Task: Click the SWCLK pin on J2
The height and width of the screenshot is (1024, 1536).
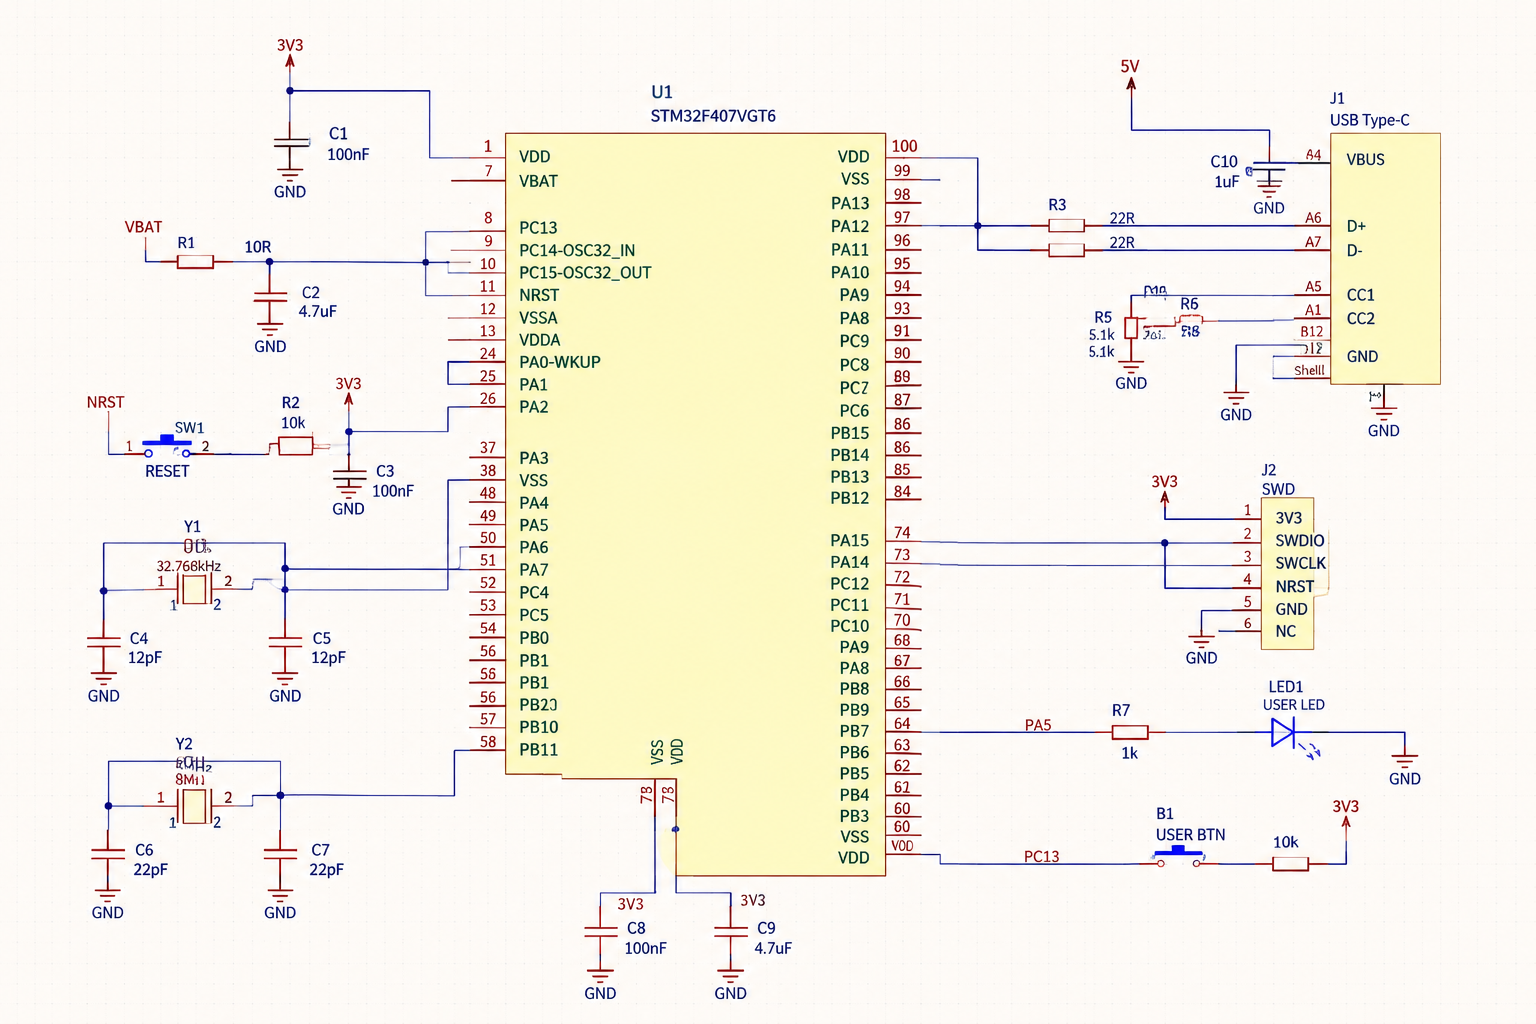Action: coord(1300,564)
